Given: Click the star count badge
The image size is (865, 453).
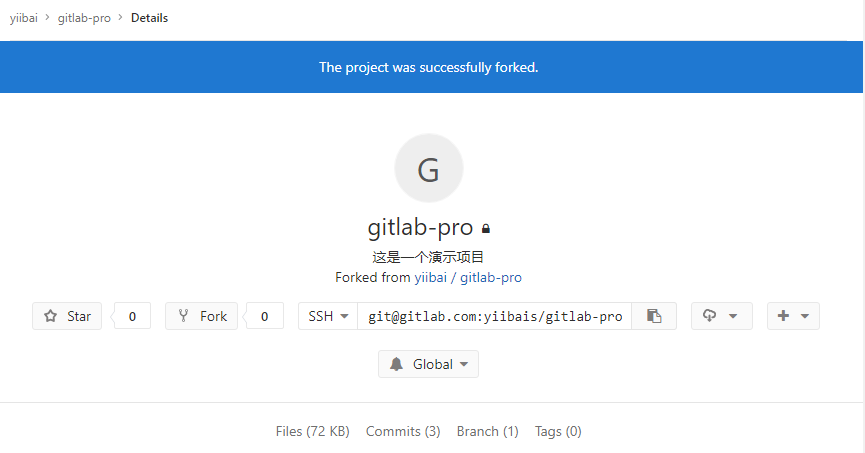Looking at the screenshot, I should [x=132, y=316].
